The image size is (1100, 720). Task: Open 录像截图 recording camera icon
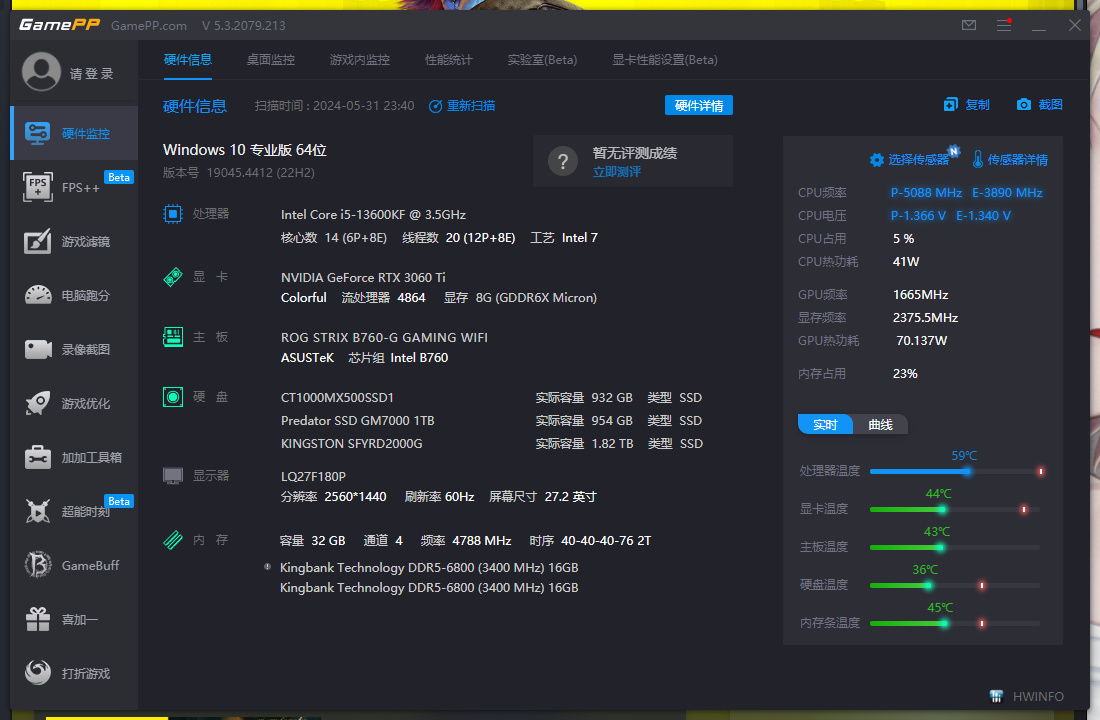(38, 349)
